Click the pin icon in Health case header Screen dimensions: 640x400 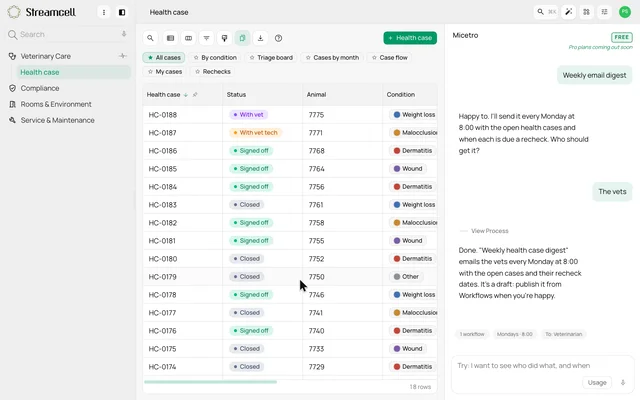(x=195, y=94)
